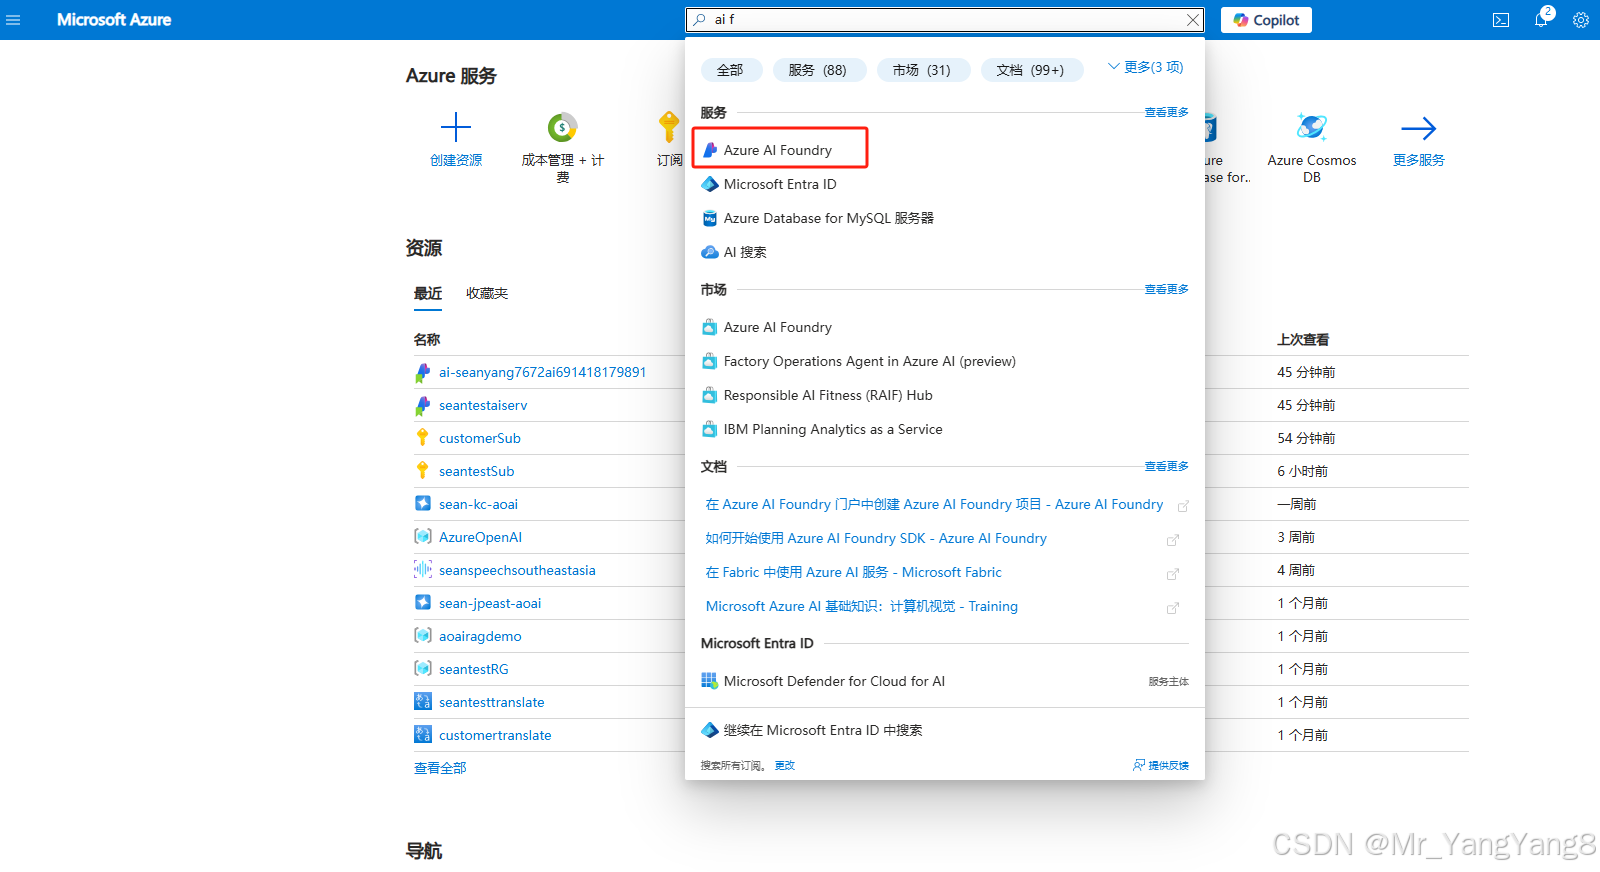Open doc 如何开始使用 Azure AI Foundry SDK
This screenshot has width=1600, height=872.
click(x=876, y=539)
